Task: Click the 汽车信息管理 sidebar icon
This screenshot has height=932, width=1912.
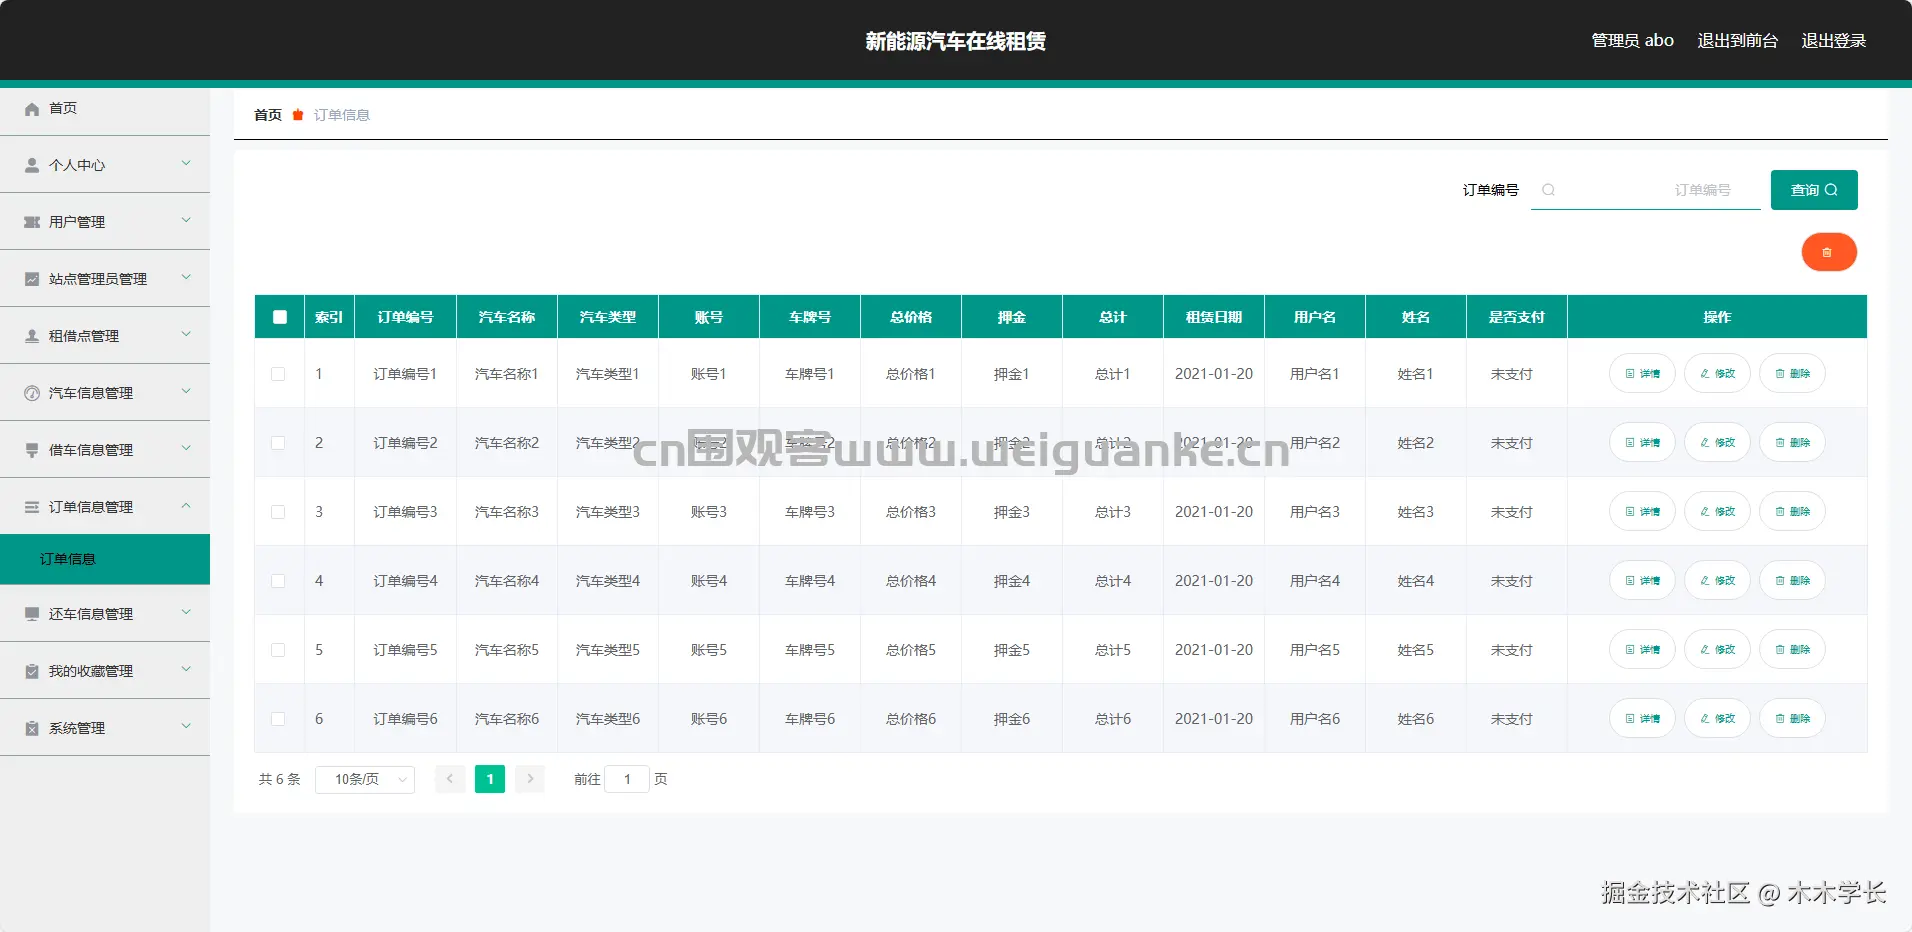Action: tap(32, 393)
